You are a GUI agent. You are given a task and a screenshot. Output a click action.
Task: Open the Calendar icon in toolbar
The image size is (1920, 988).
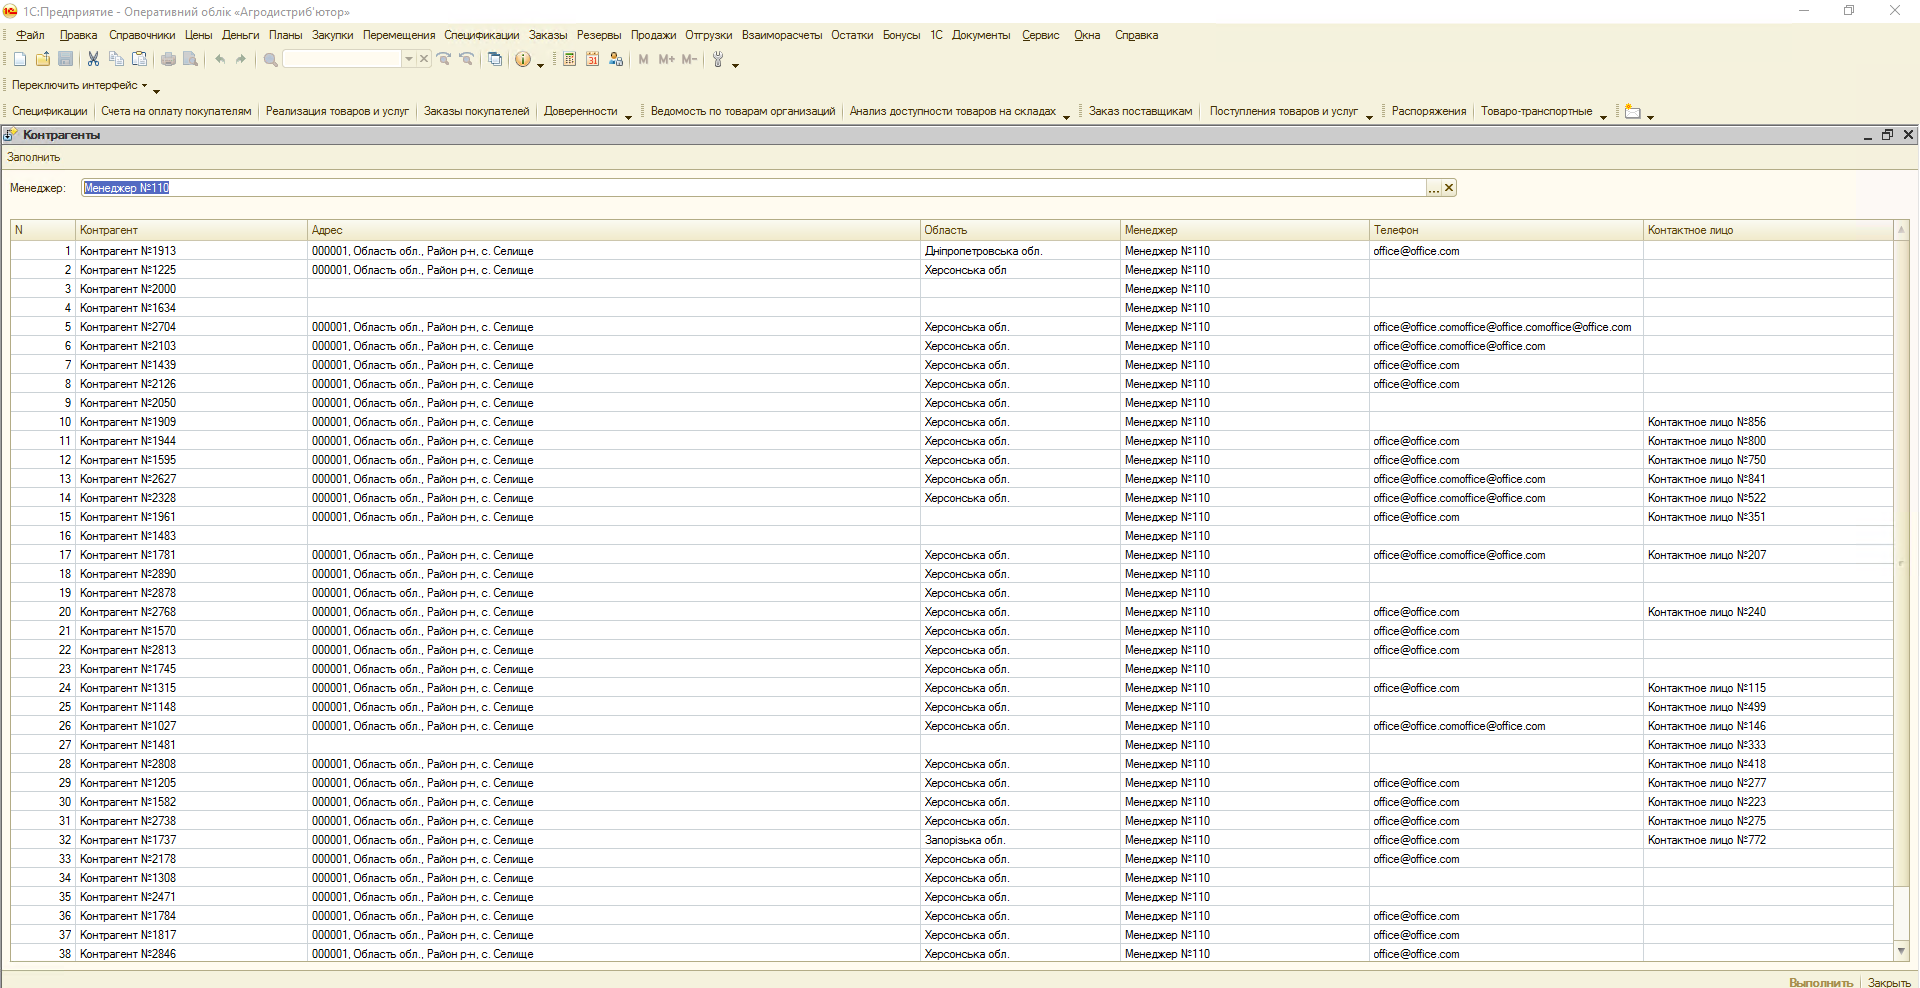592,60
